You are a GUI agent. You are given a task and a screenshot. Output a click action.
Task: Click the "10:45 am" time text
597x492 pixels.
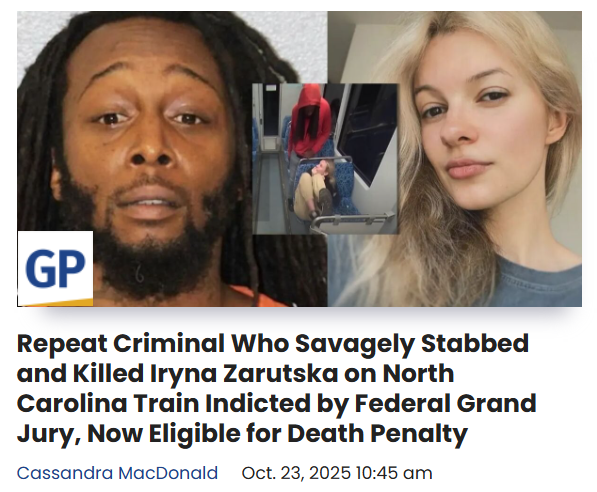click(x=394, y=473)
